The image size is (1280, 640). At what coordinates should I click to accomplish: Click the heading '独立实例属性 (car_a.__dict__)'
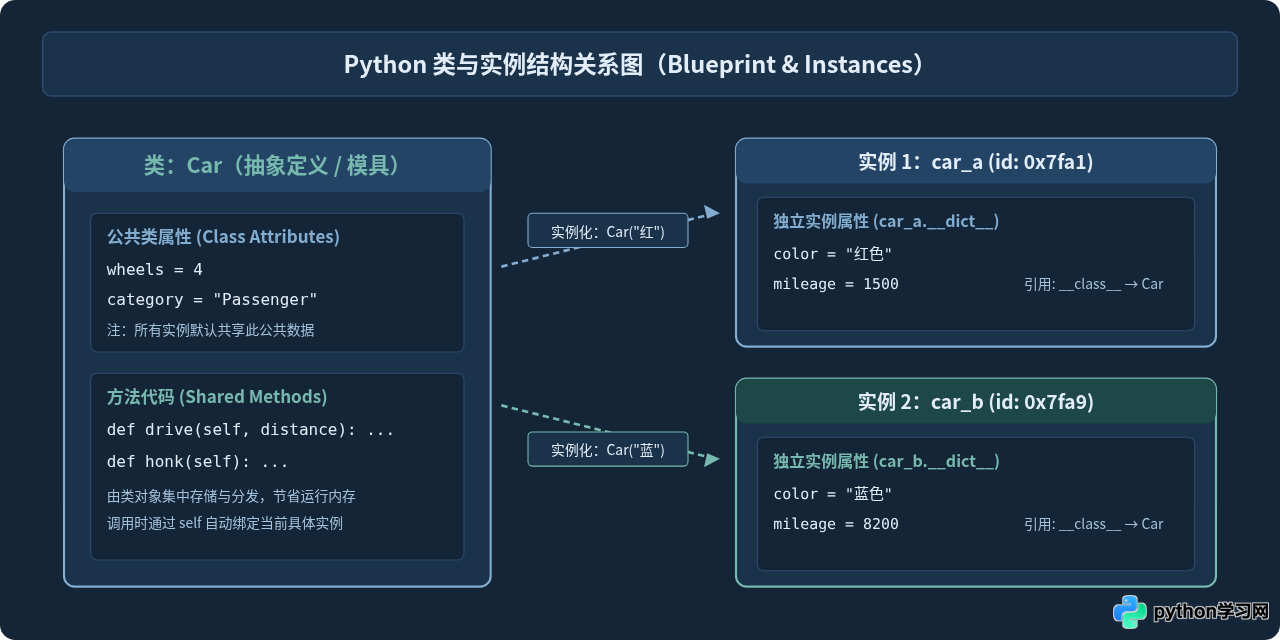[x=886, y=222]
